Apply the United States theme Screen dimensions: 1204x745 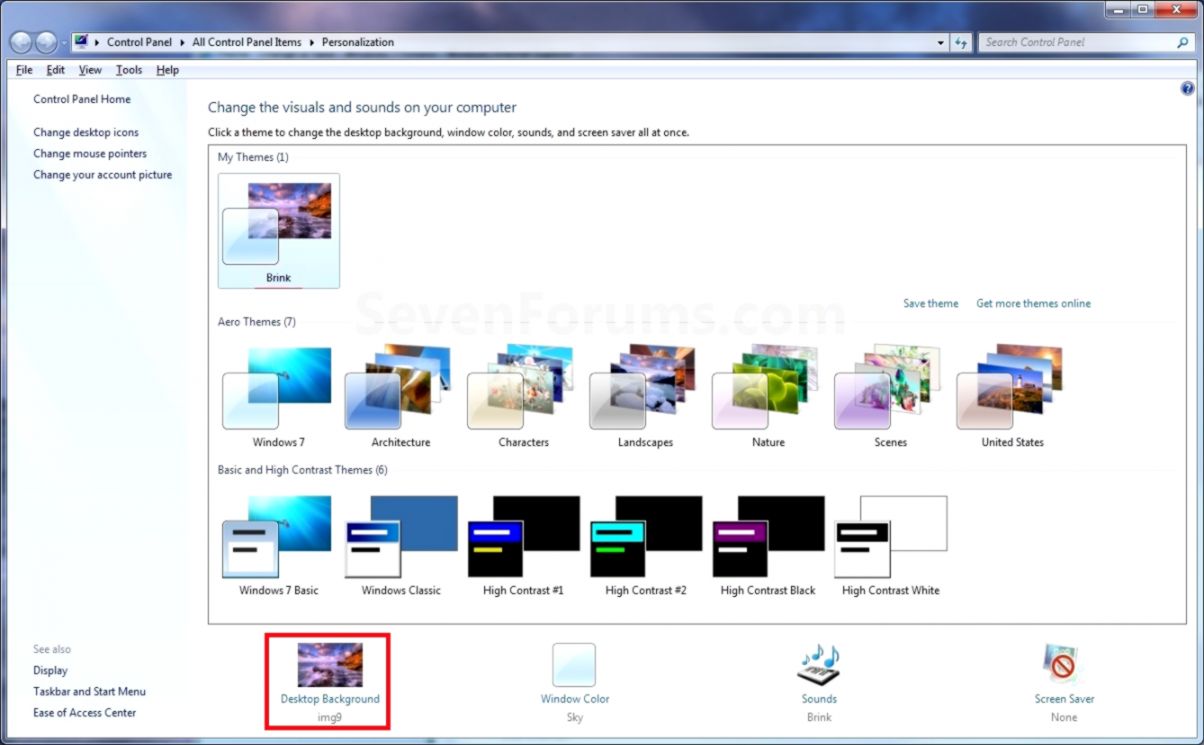pos(1012,396)
